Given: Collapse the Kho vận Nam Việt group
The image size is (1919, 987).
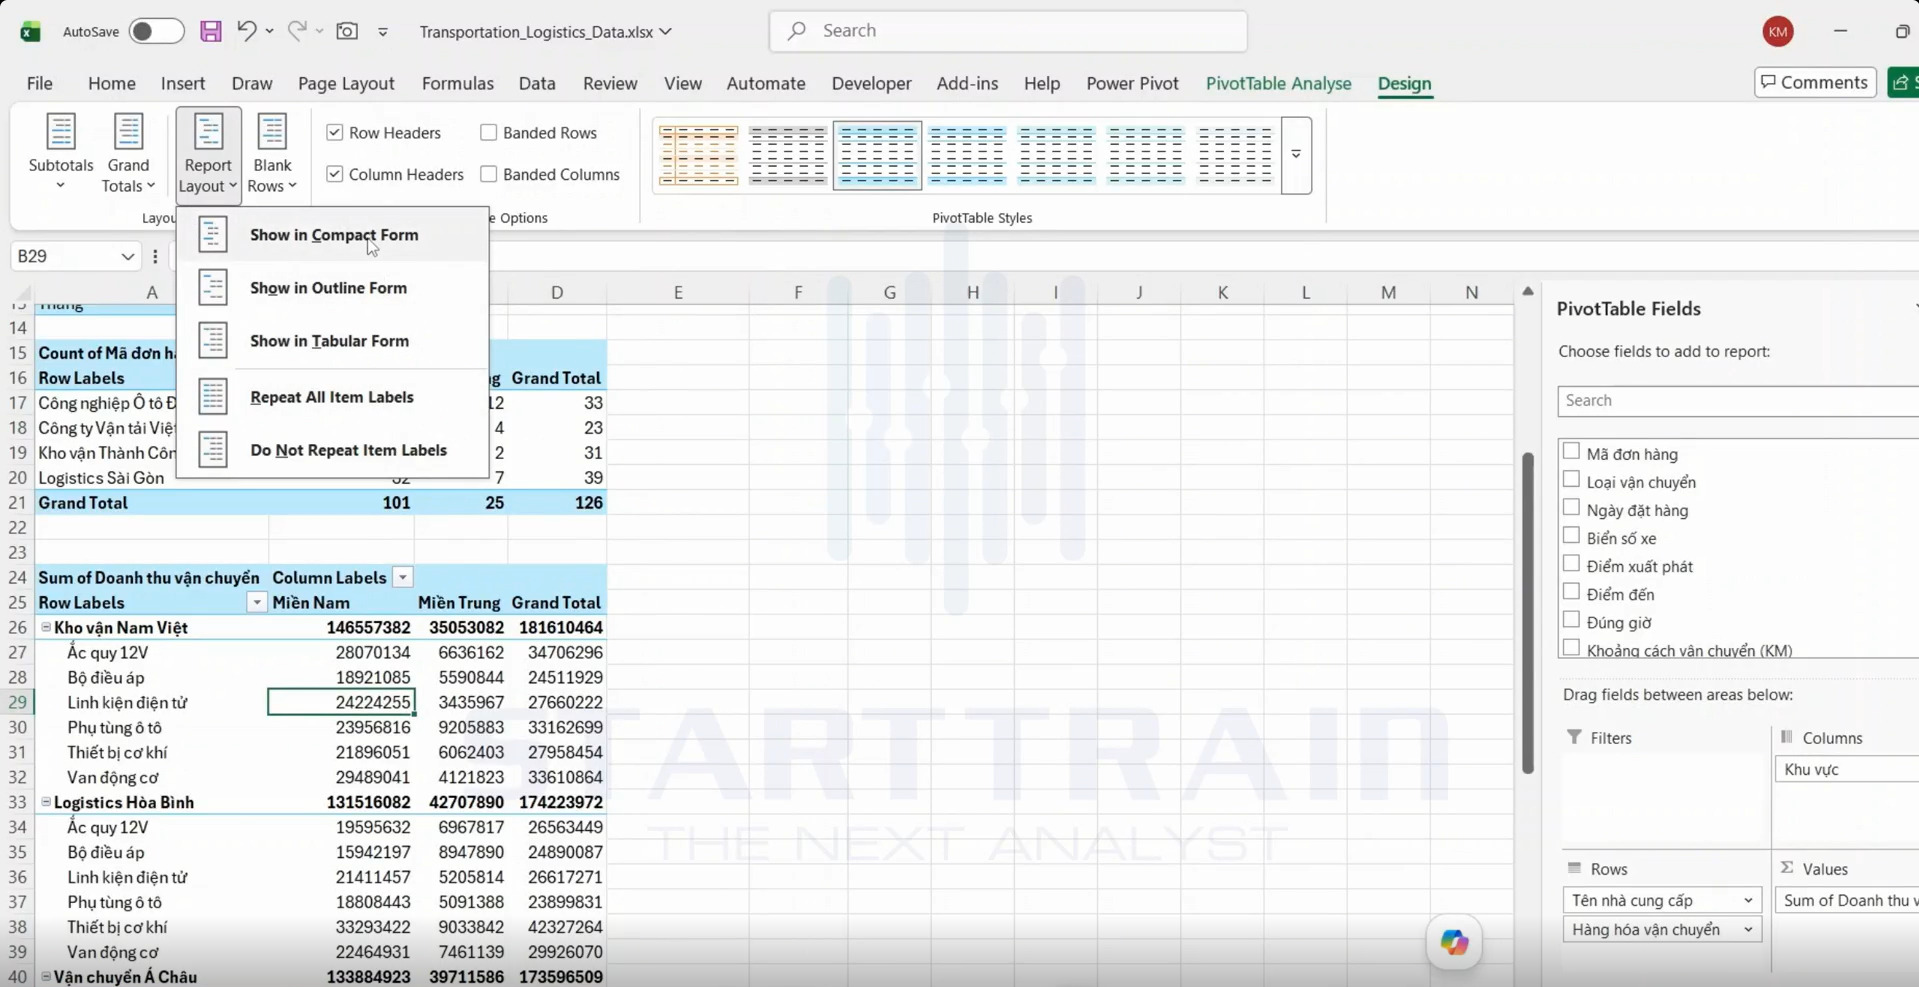Looking at the screenshot, I should pyautogui.click(x=46, y=627).
